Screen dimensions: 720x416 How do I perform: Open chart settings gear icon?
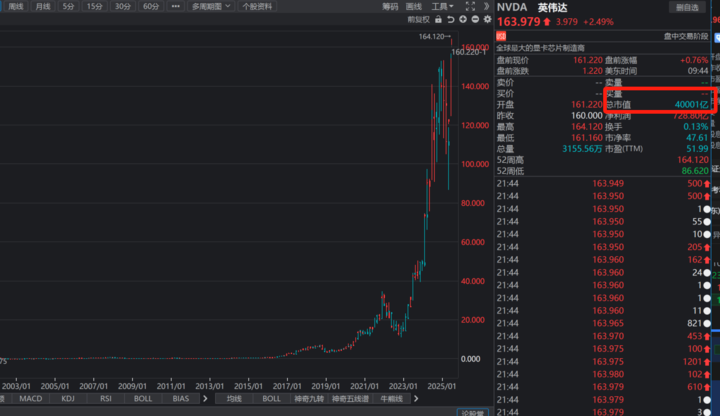[x=487, y=19]
